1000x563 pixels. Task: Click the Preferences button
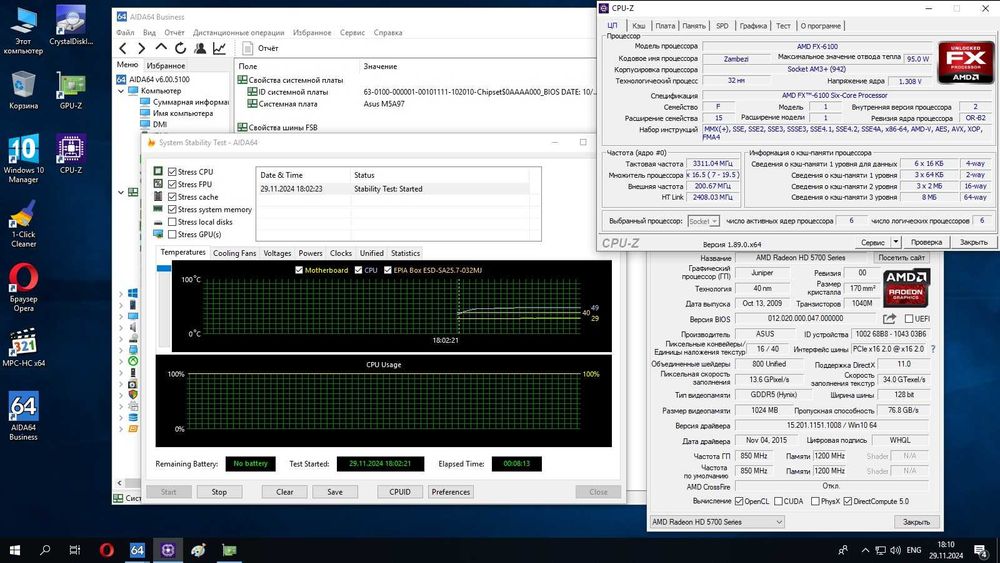click(x=450, y=492)
